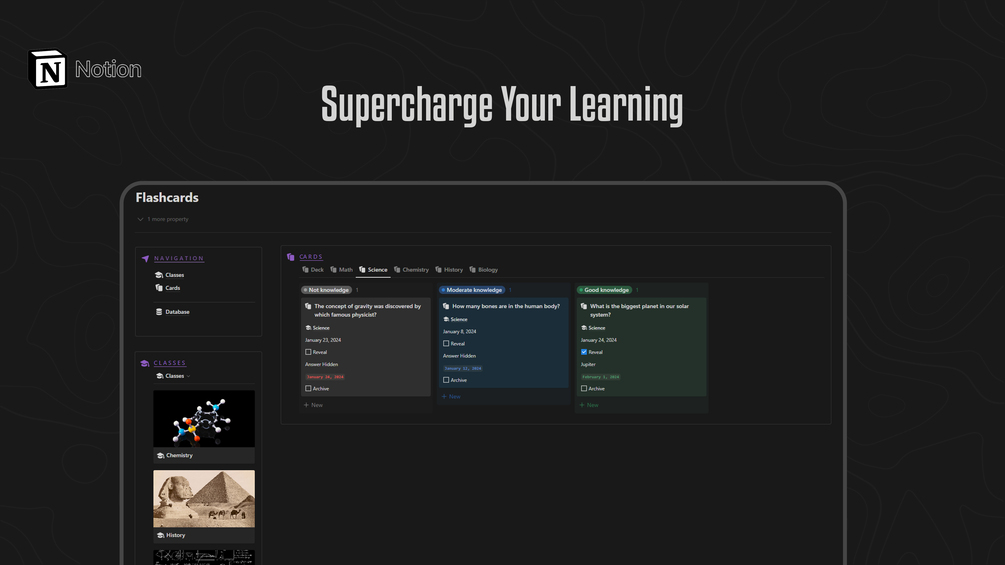This screenshot has width=1005, height=565.
Task: Open the Chemistry molecule thumbnail
Action: (x=204, y=419)
